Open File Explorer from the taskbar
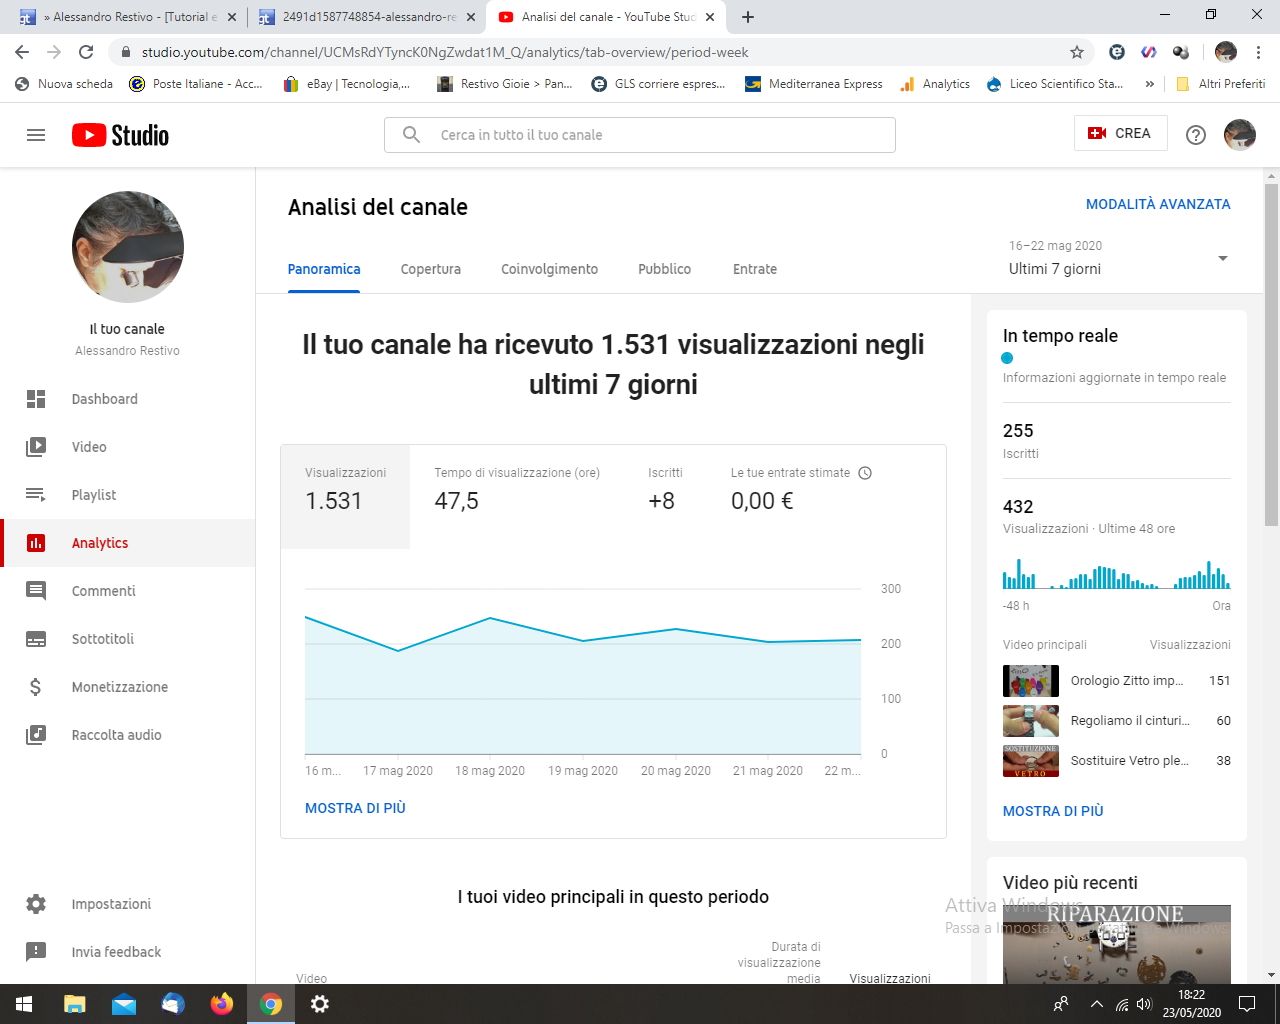The height and width of the screenshot is (1024, 1280). [x=75, y=1004]
